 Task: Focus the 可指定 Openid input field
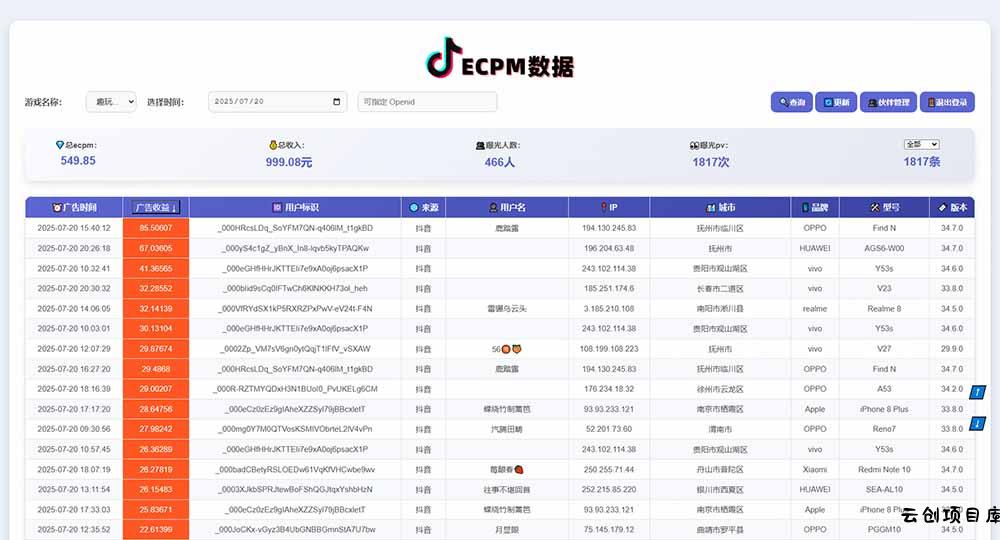[427, 102]
